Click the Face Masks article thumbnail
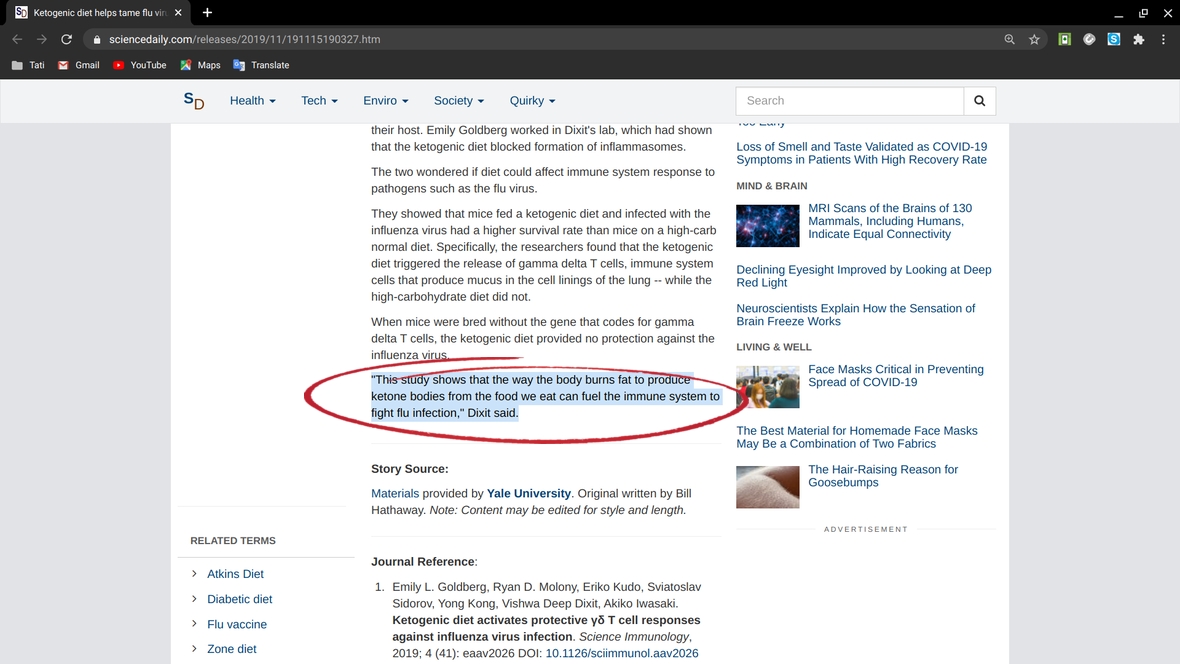 (767, 387)
